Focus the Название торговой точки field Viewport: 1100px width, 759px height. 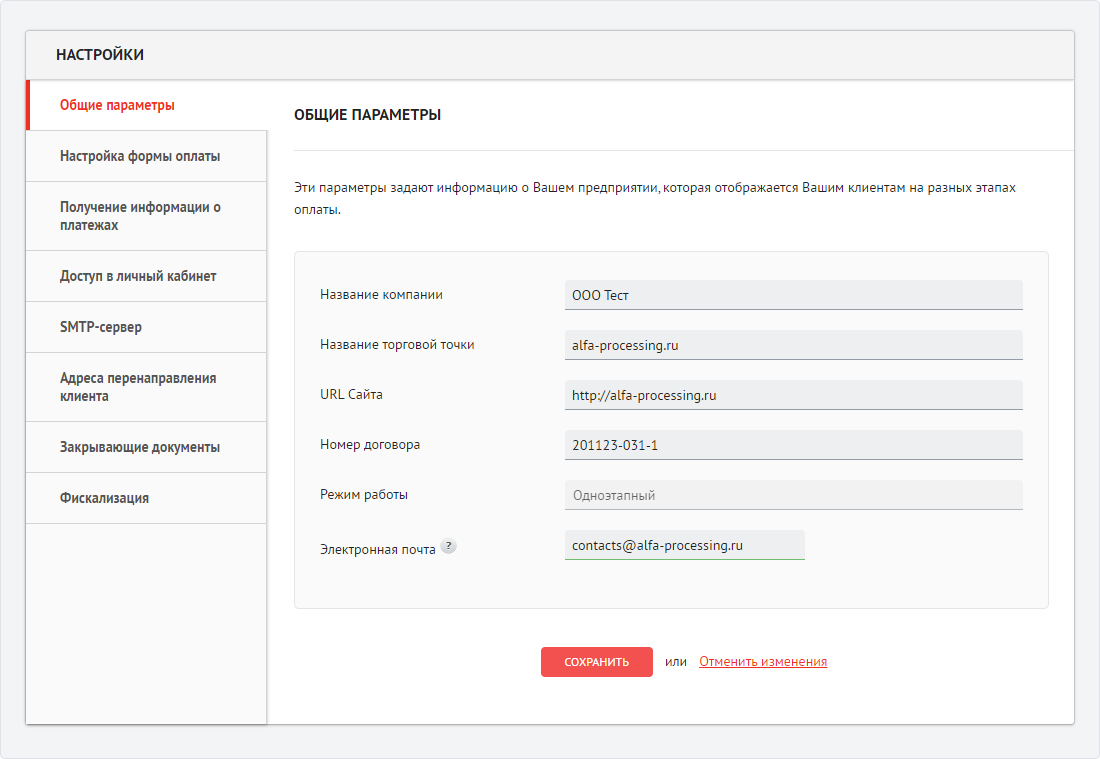coord(793,345)
